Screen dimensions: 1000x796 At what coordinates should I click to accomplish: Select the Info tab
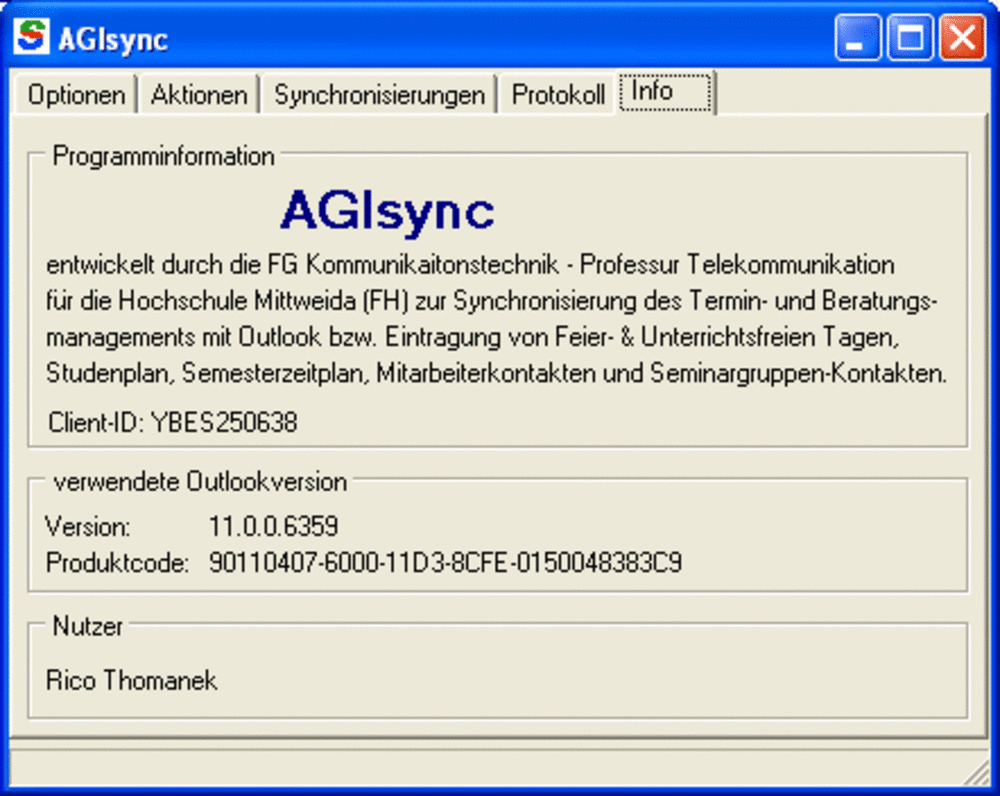coord(665,92)
